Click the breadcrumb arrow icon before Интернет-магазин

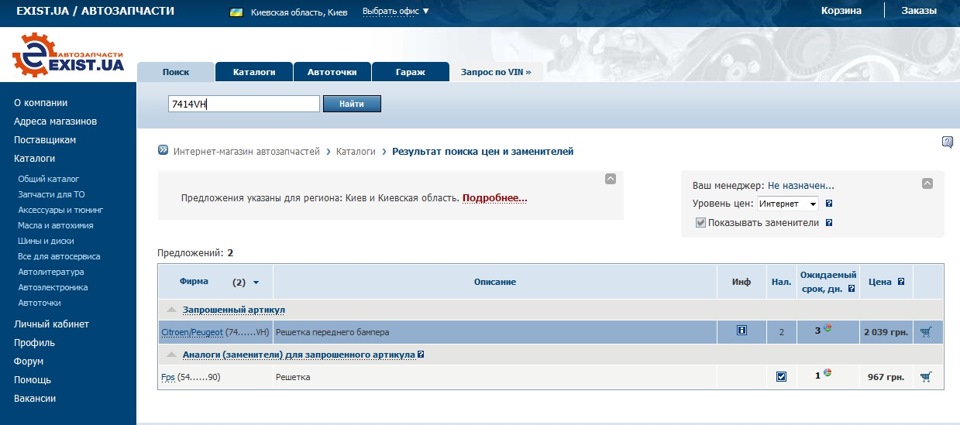pyautogui.click(x=163, y=150)
